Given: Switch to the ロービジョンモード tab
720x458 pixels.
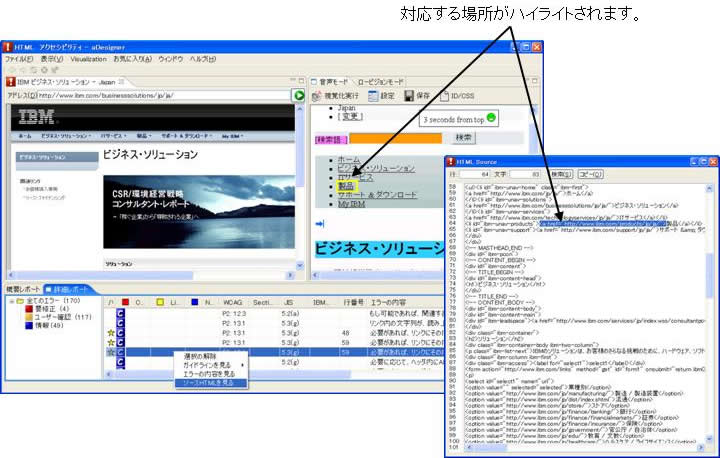Looking at the screenshot, I should pyautogui.click(x=380, y=82).
